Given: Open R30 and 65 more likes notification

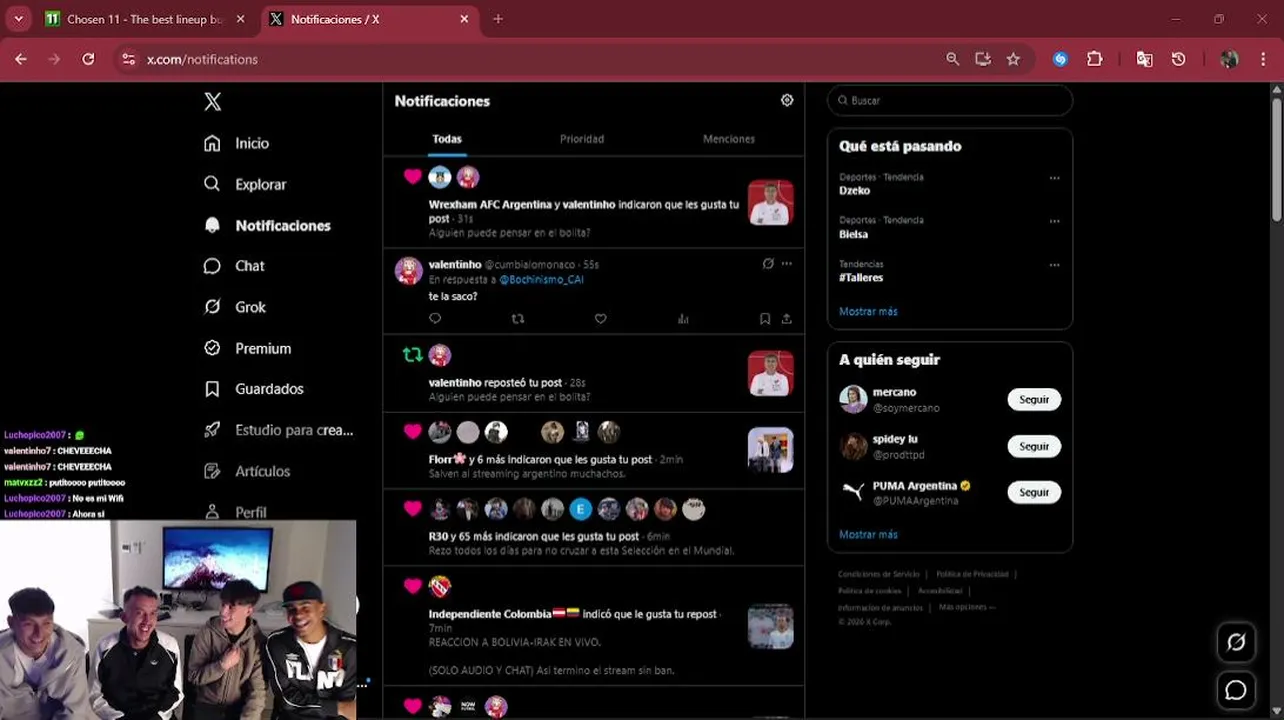Looking at the screenshot, I should (593, 528).
